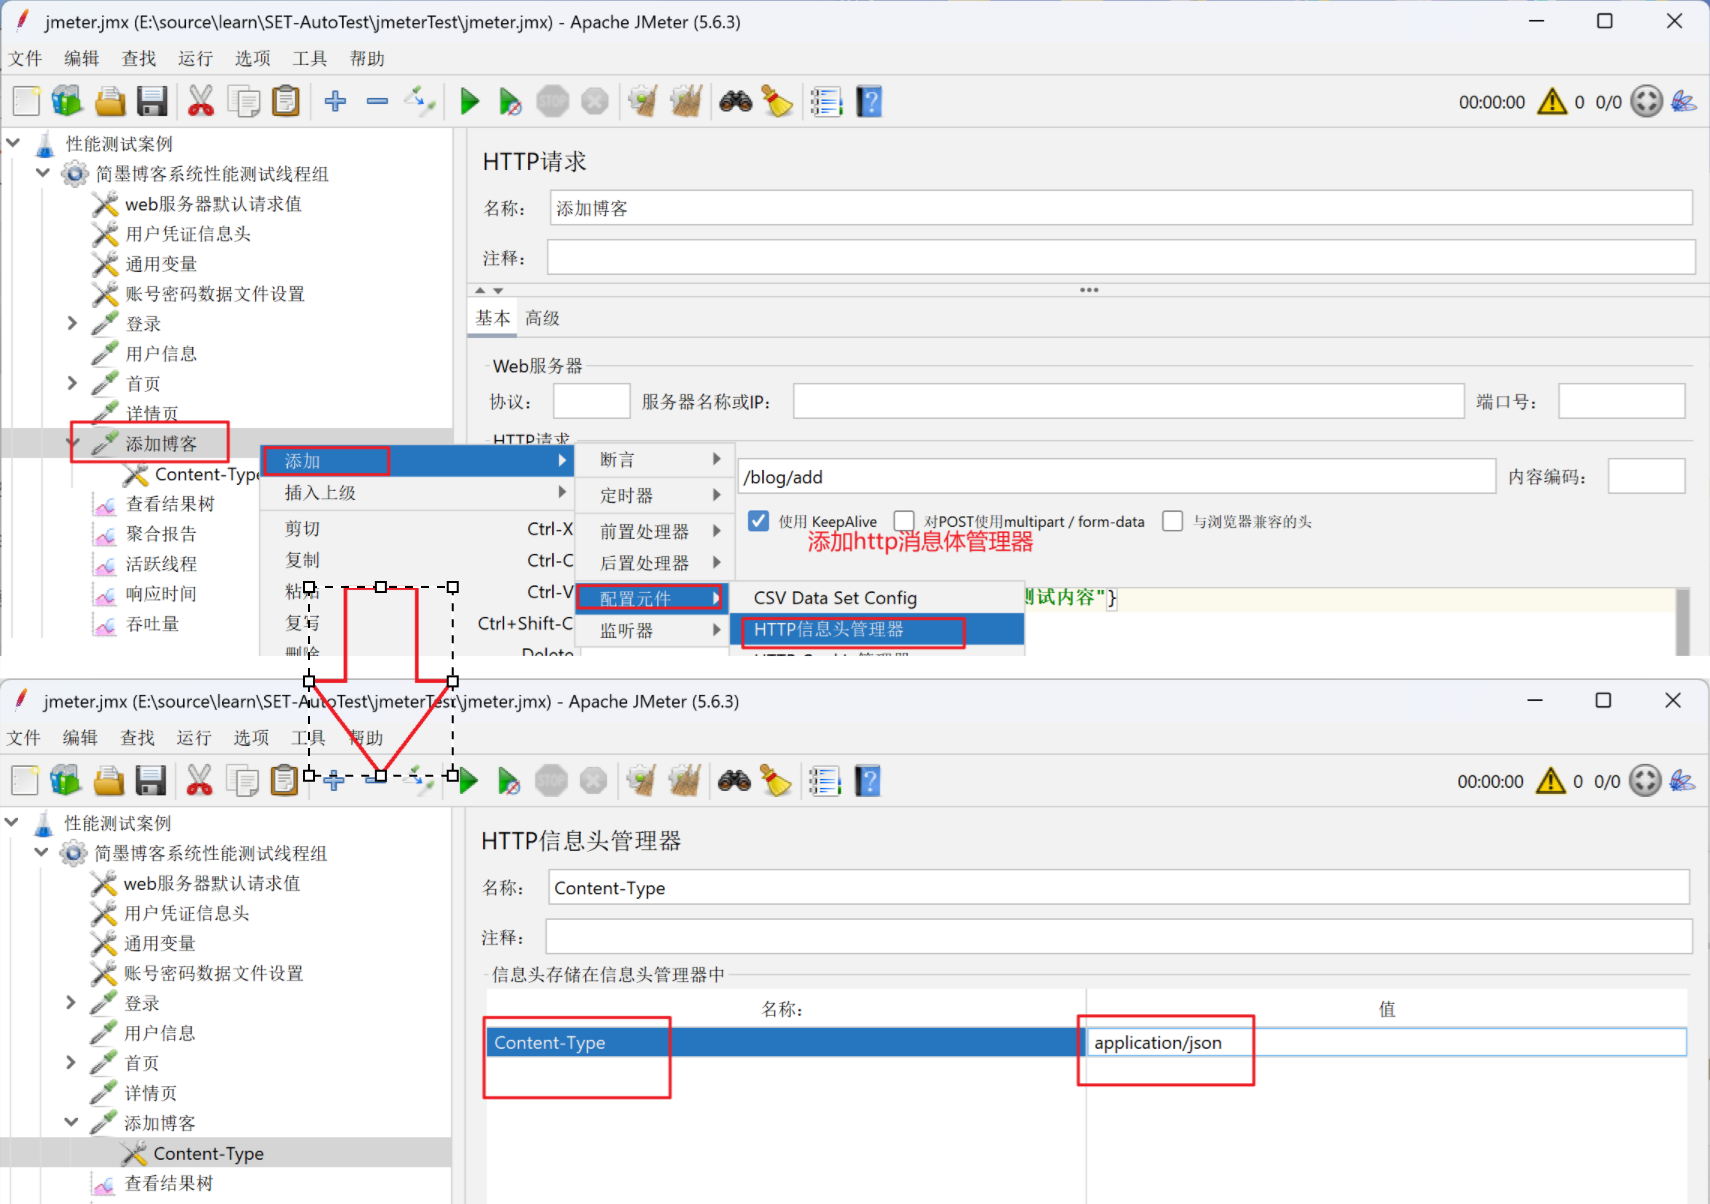Image resolution: width=1710 pixels, height=1204 pixels.
Task: Click path field containing /blog/add
Action: [1117, 477]
